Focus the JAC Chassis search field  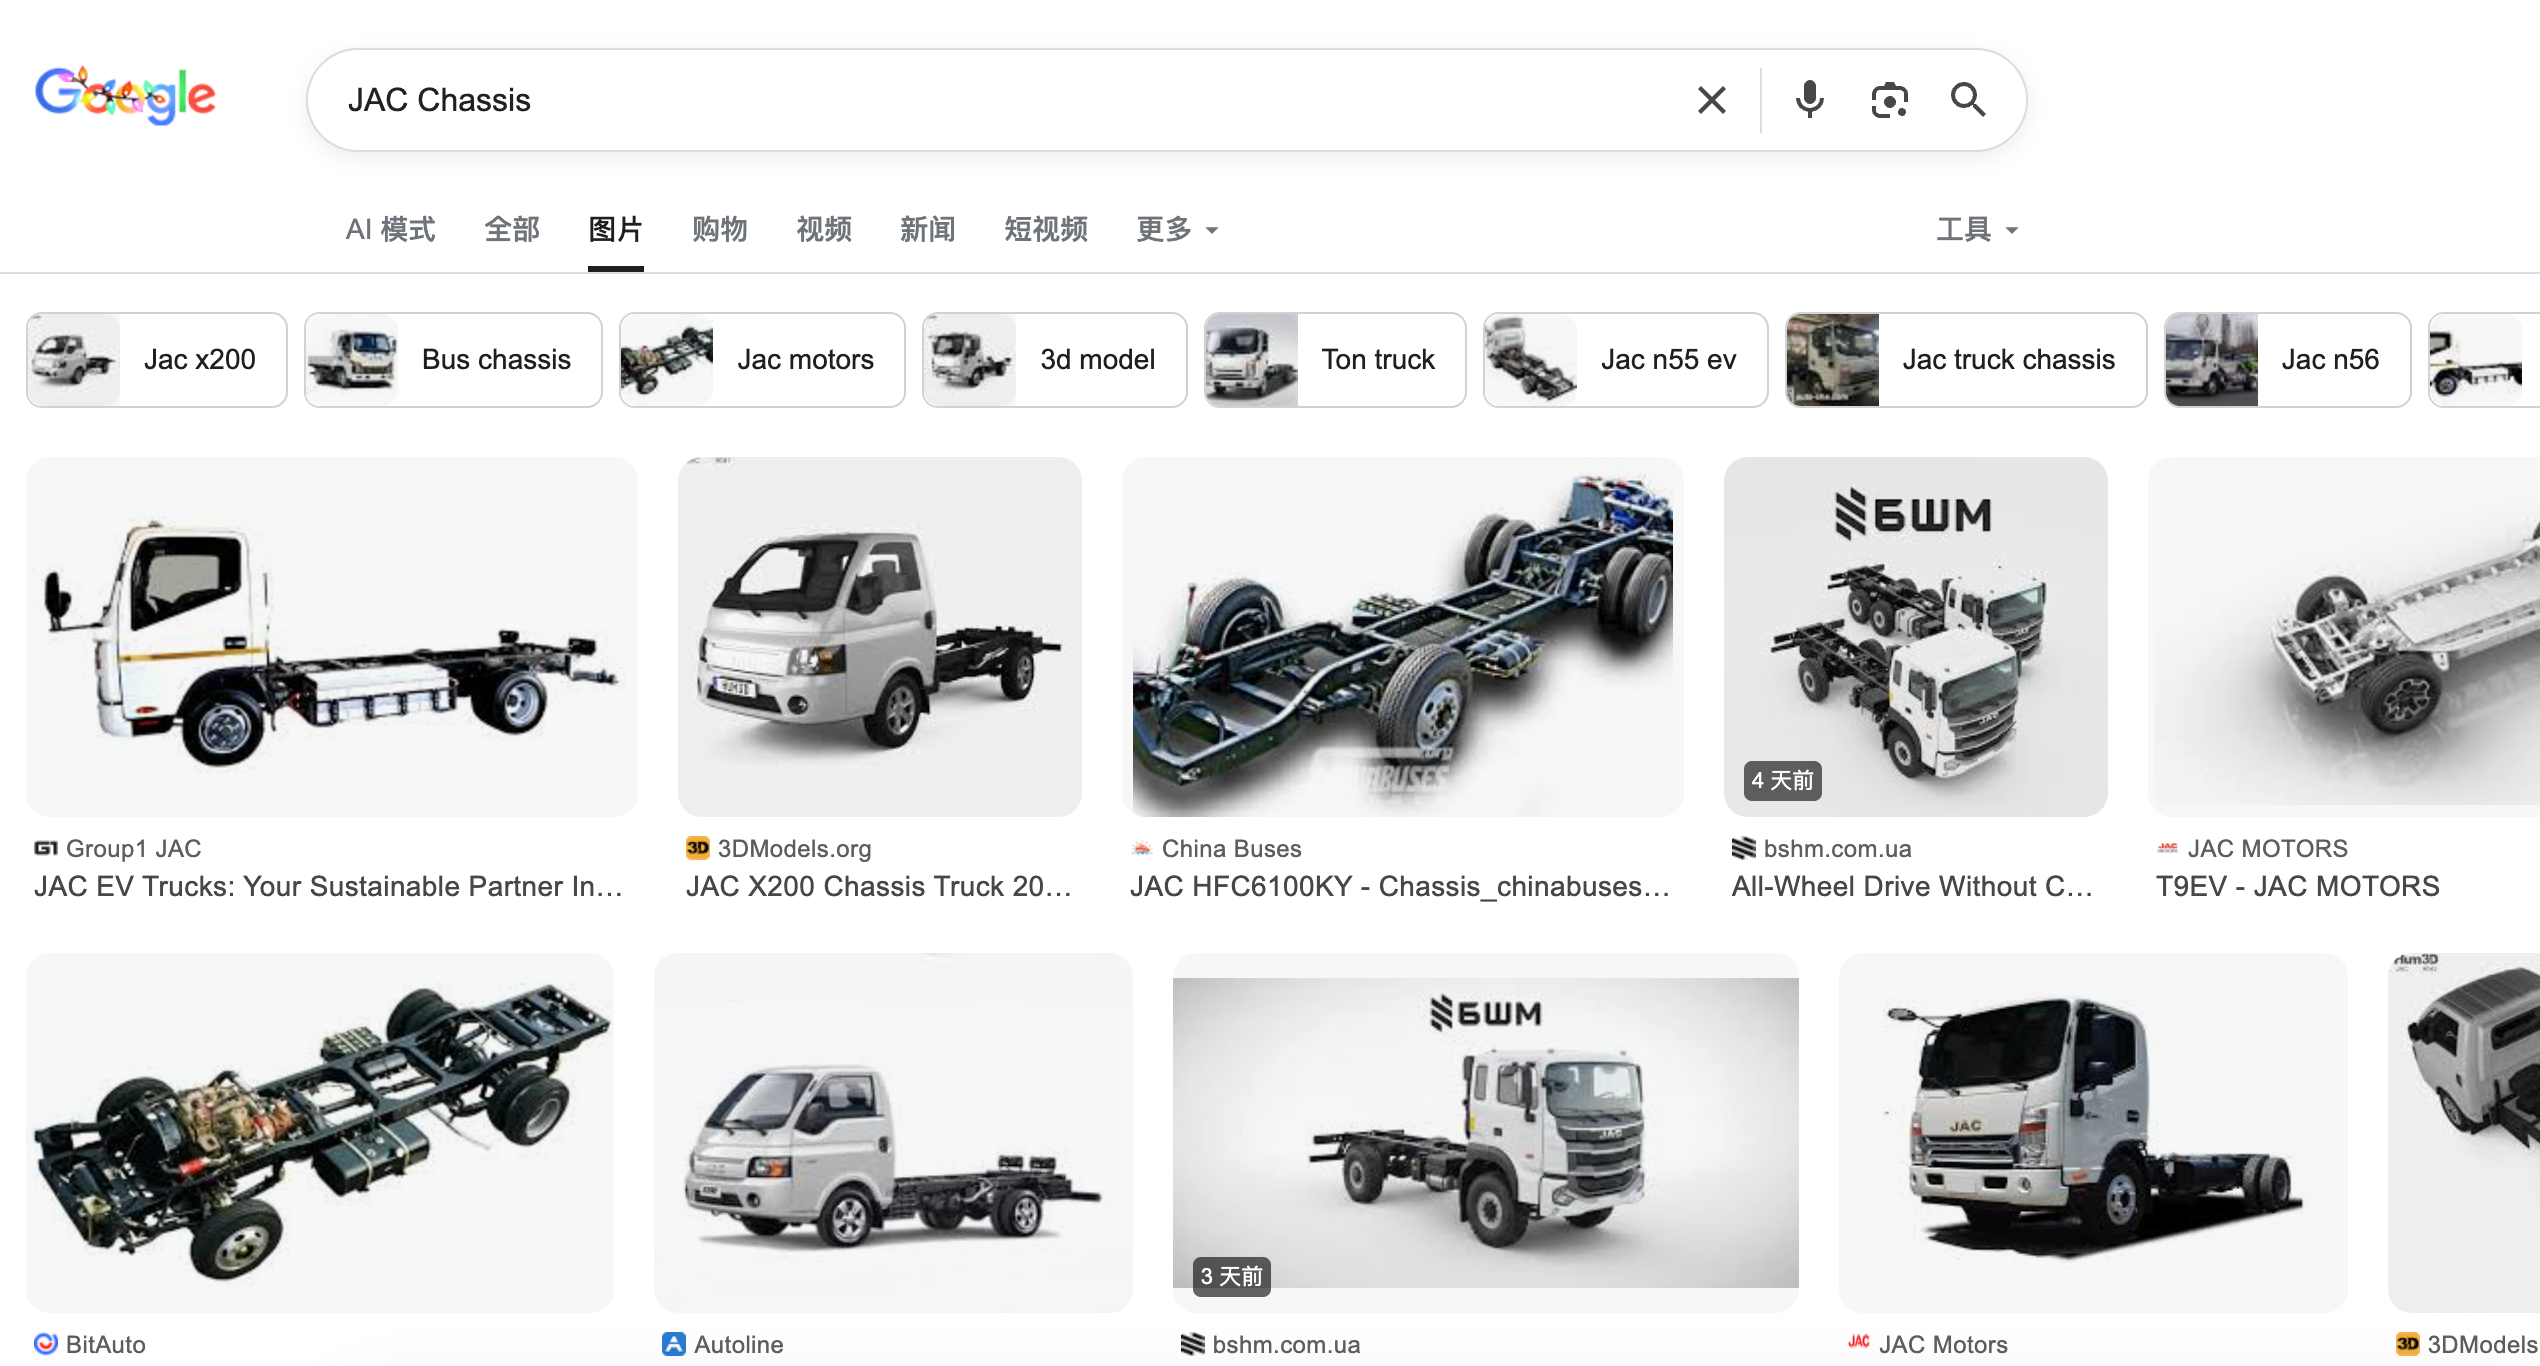(x=1000, y=100)
